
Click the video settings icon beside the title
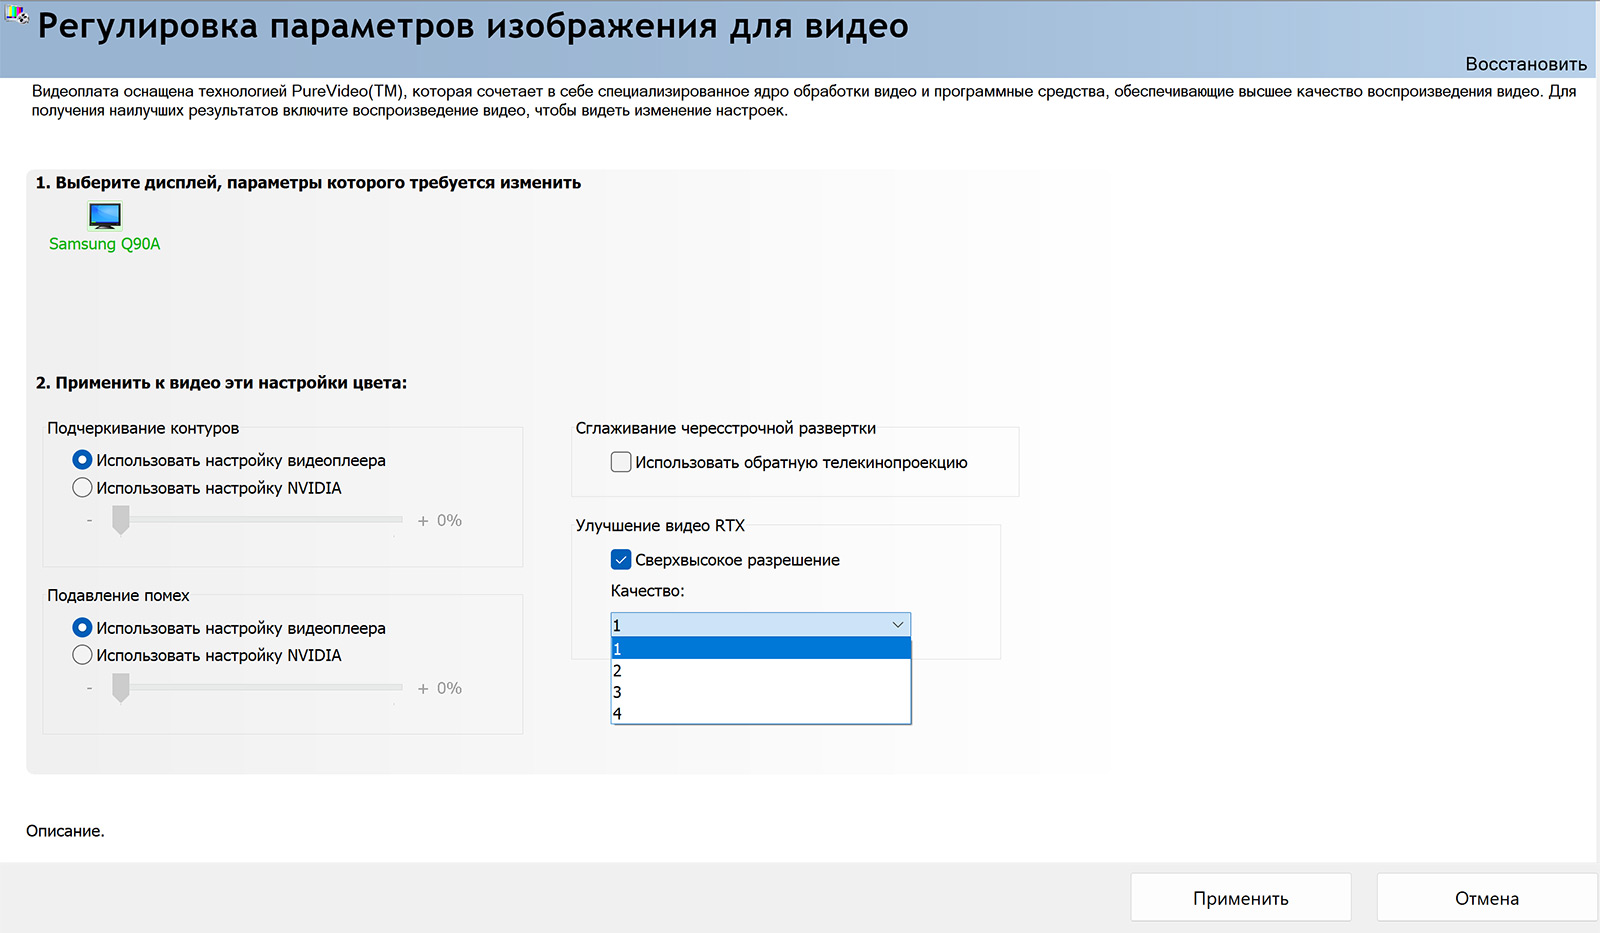click(17, 14)
